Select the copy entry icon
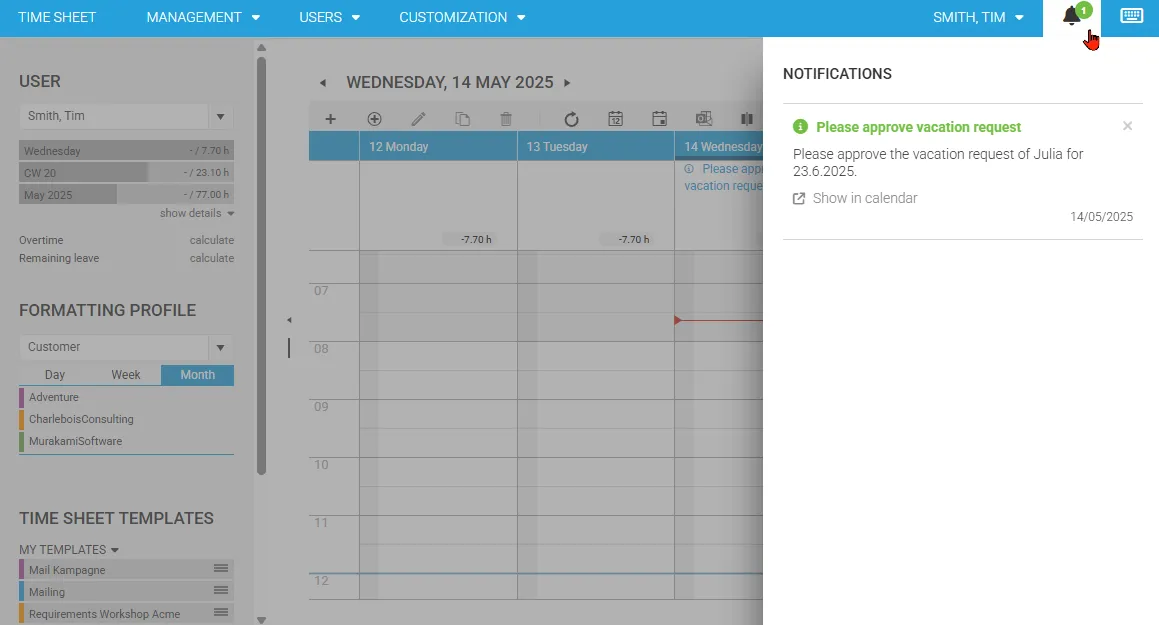Image resolution: width=1159 pixels, height=625 pixels. tap(462, 118)
